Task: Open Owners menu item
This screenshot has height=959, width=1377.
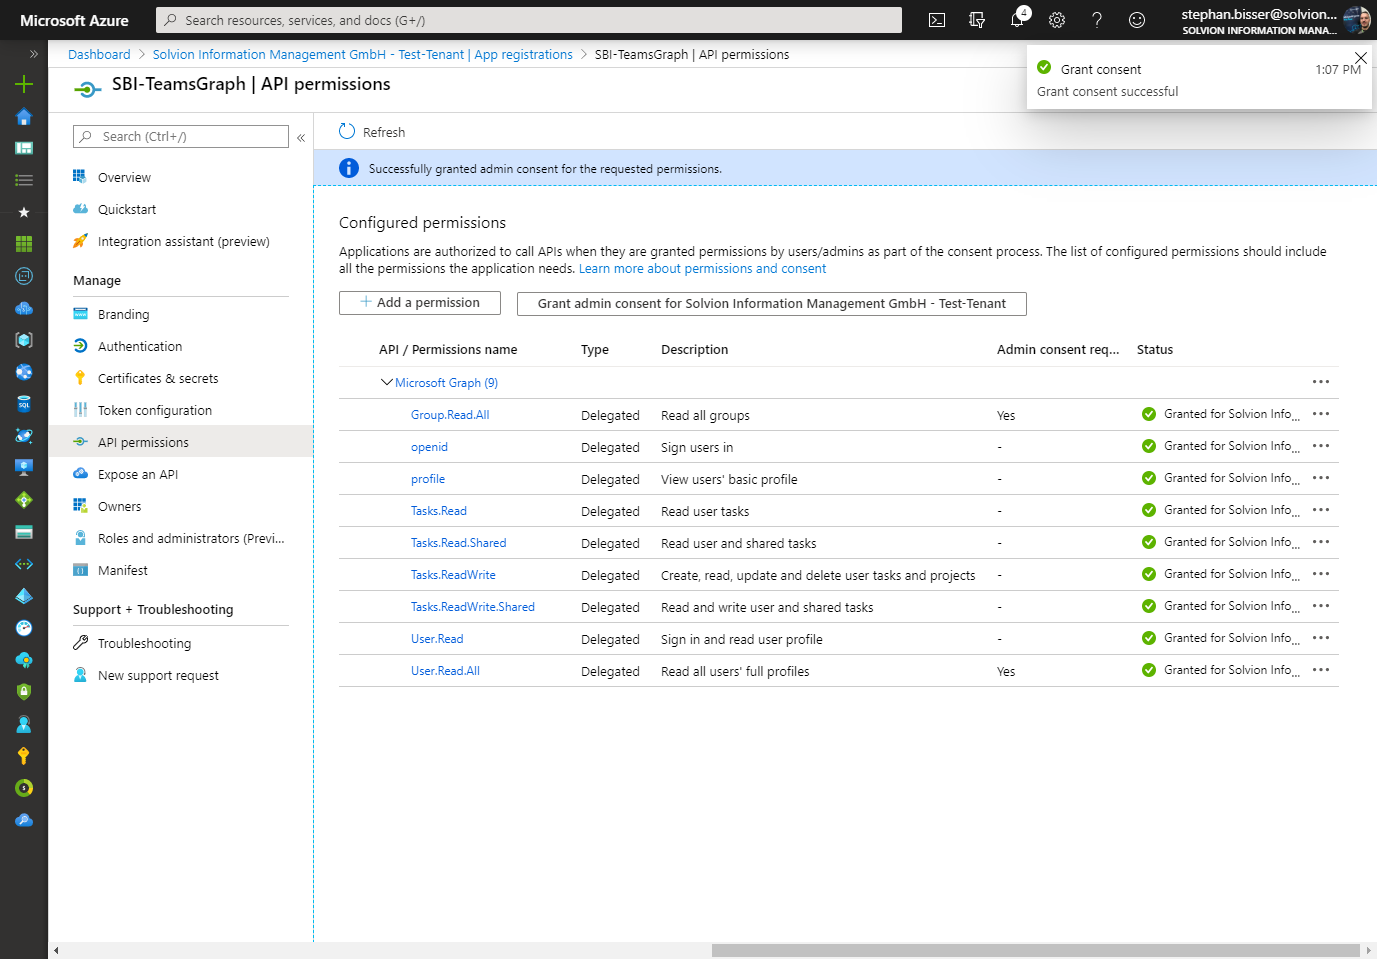Action: click(119, 507)
